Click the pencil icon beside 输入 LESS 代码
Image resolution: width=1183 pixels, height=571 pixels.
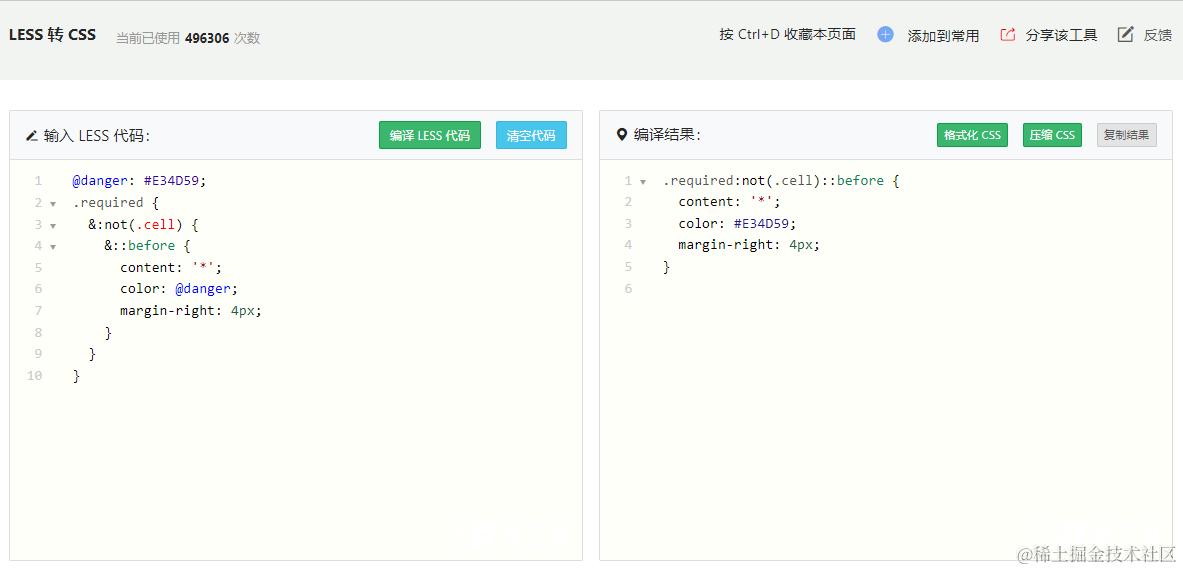pyautogui.click(x=32, y=136)
